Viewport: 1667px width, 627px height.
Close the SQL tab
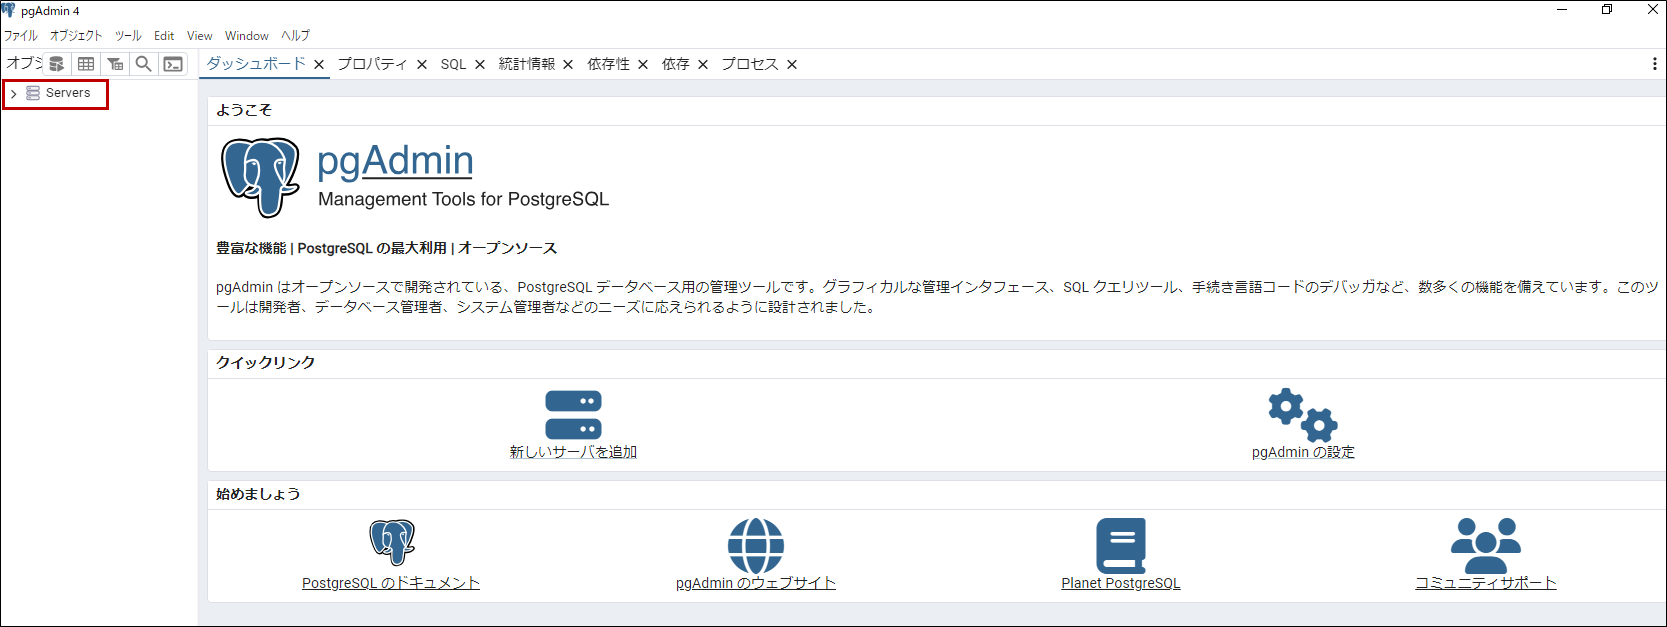480,64
